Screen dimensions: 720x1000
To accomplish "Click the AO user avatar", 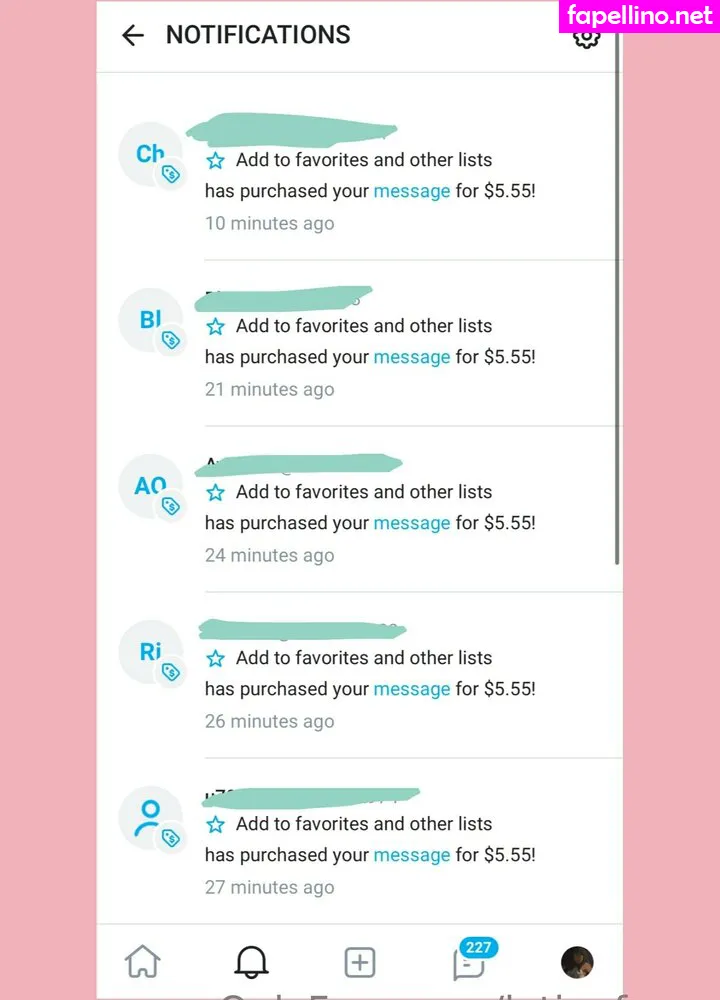I will [x=150, y=486].
